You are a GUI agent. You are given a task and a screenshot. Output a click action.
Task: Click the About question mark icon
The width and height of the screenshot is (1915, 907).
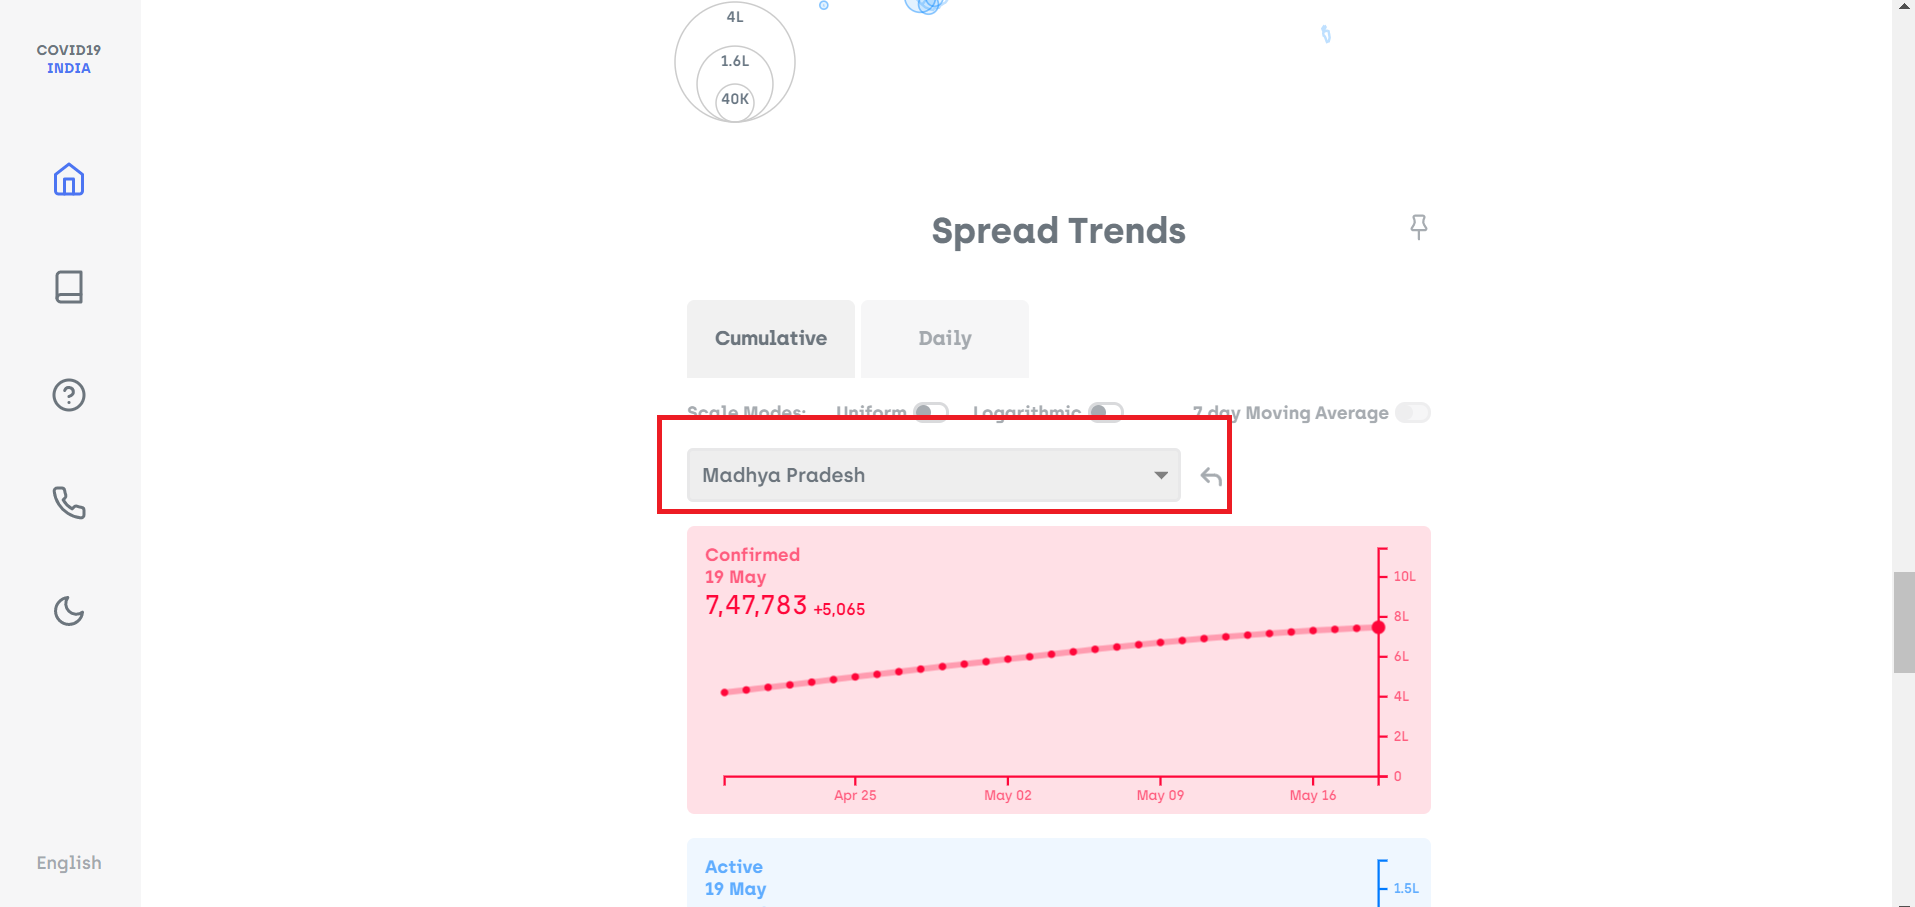(68, 395)
